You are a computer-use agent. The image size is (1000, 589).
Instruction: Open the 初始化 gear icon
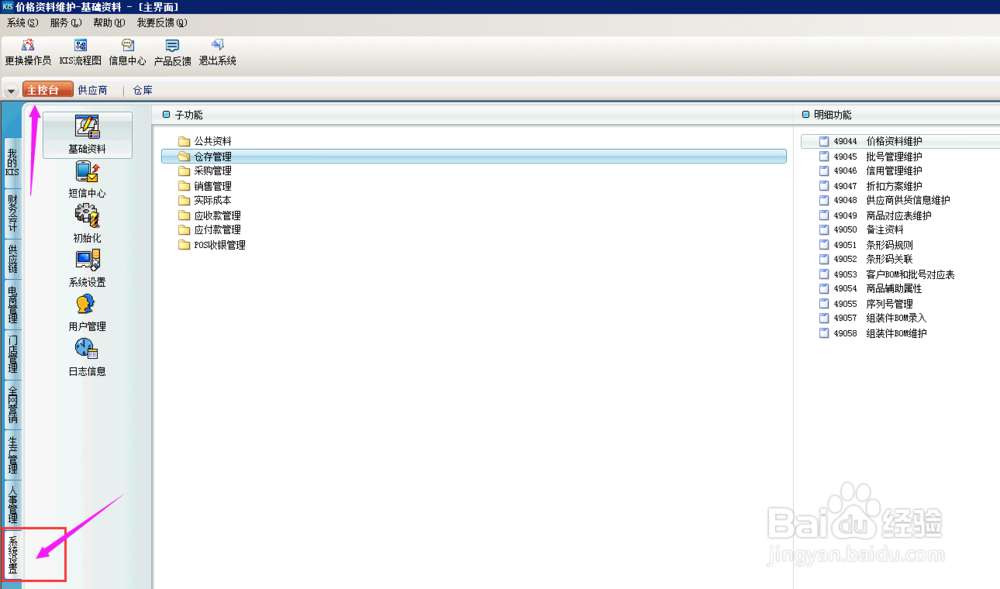(87, 215)
